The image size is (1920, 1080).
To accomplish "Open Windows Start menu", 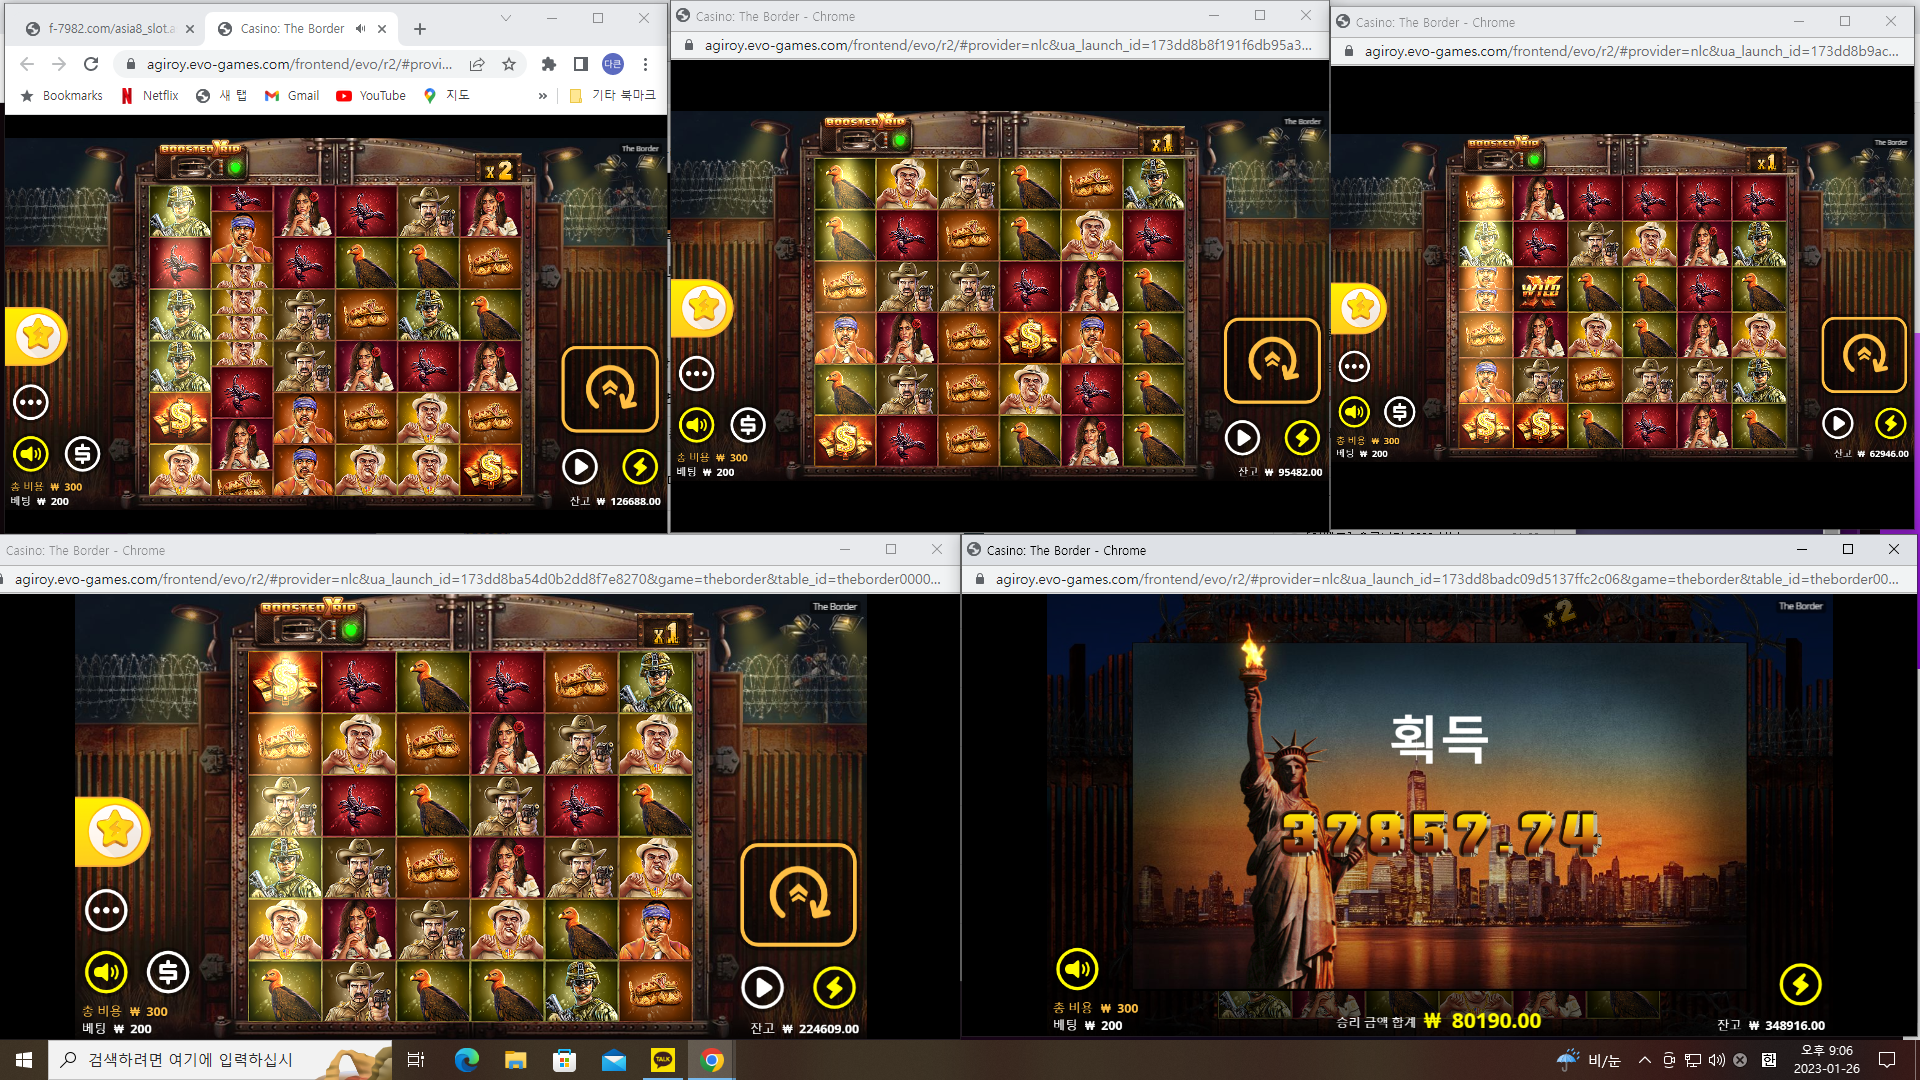I will click(24, 1060).
